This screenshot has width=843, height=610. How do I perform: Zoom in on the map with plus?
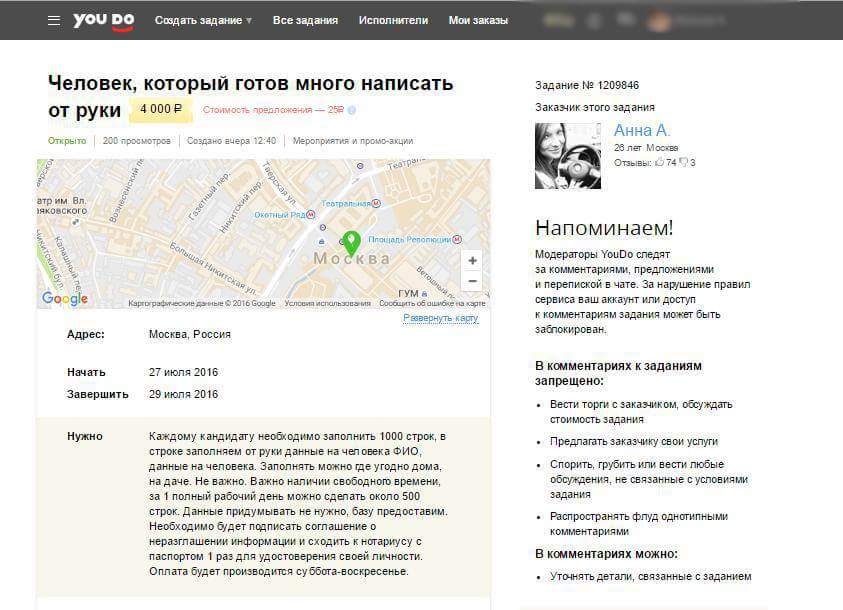tap(472, 260)
